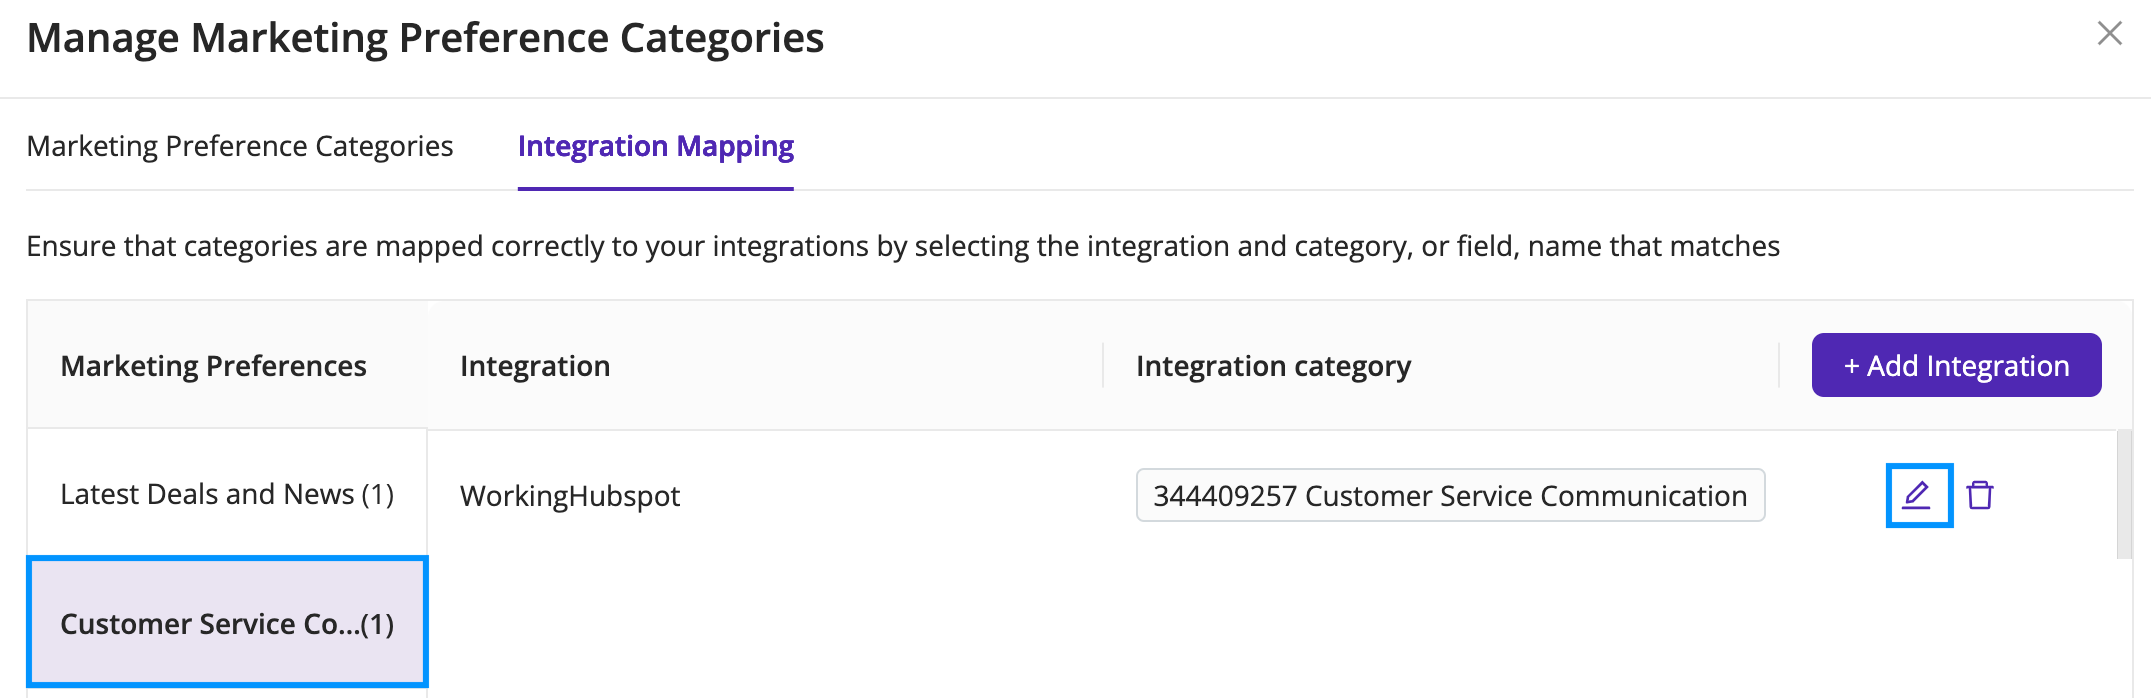
Task: Click the + Add Integration button
Action: point(1956,365)
